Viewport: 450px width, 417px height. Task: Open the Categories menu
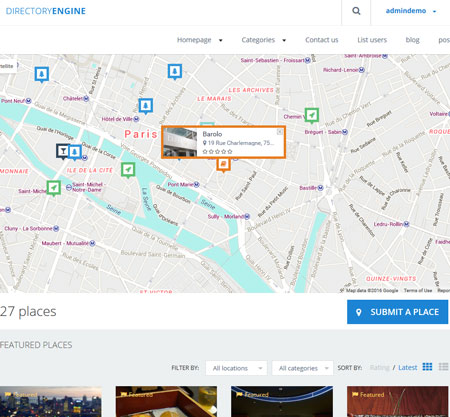[258, 40]
